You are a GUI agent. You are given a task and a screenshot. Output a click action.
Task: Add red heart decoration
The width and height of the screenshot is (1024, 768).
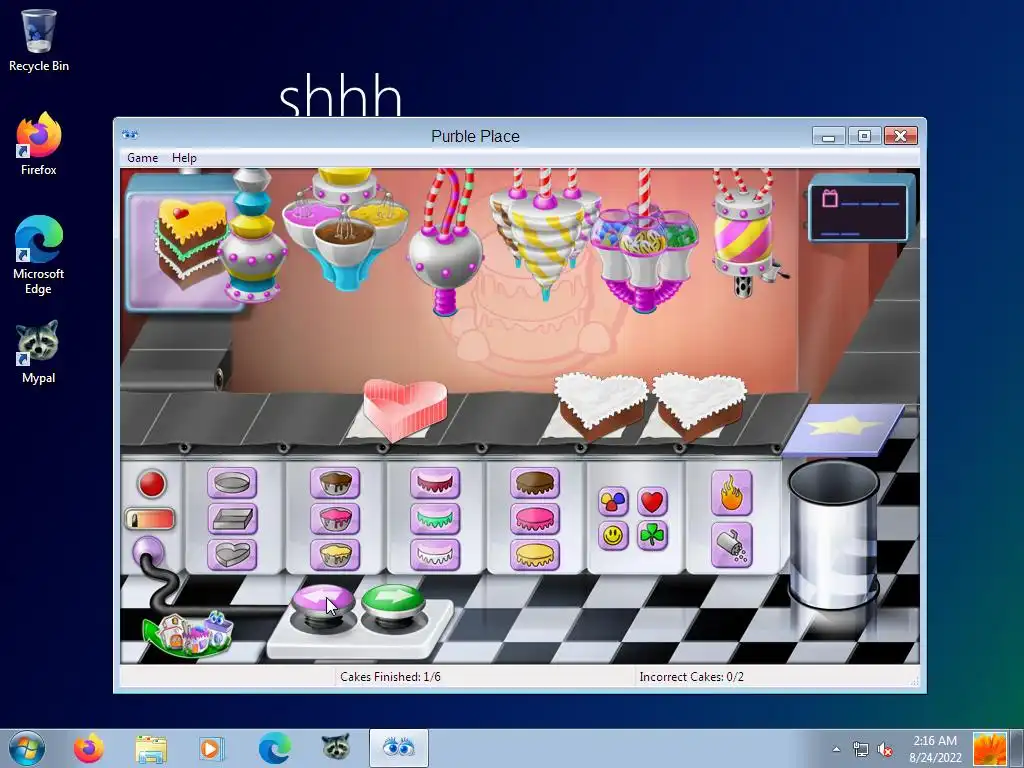pos(652,502)
